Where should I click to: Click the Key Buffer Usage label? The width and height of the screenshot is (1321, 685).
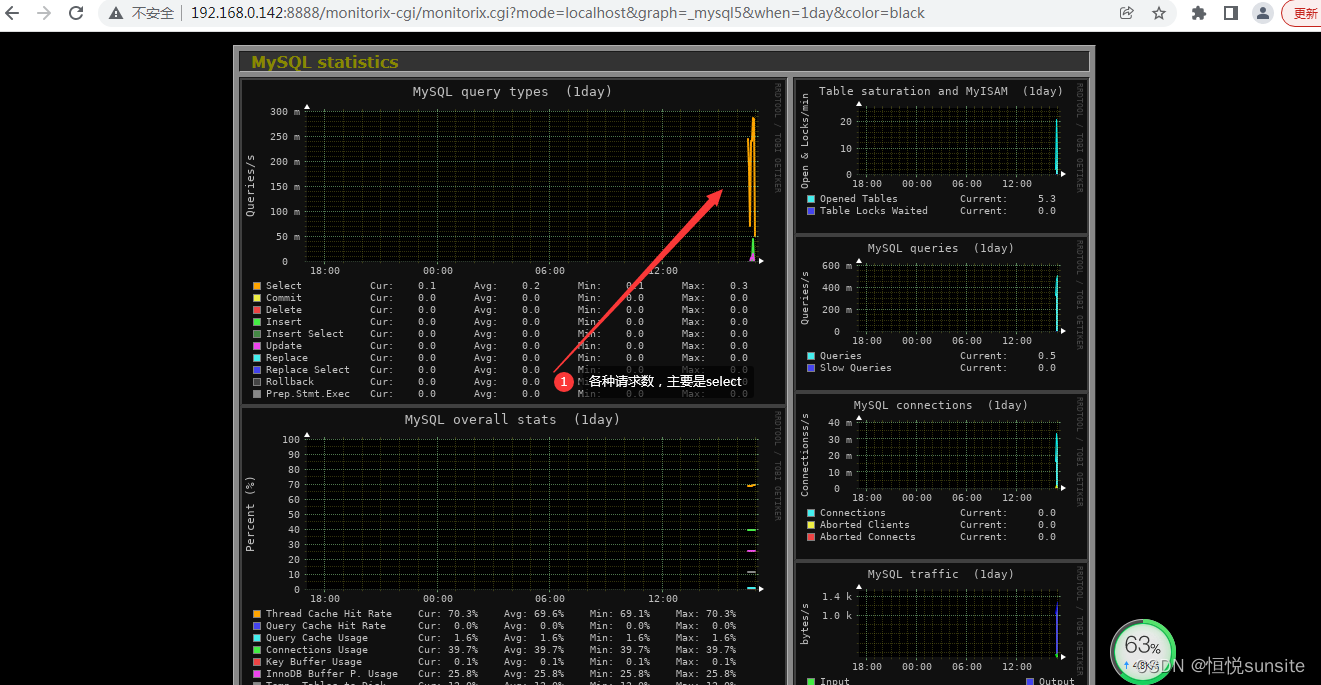(314, 662)
